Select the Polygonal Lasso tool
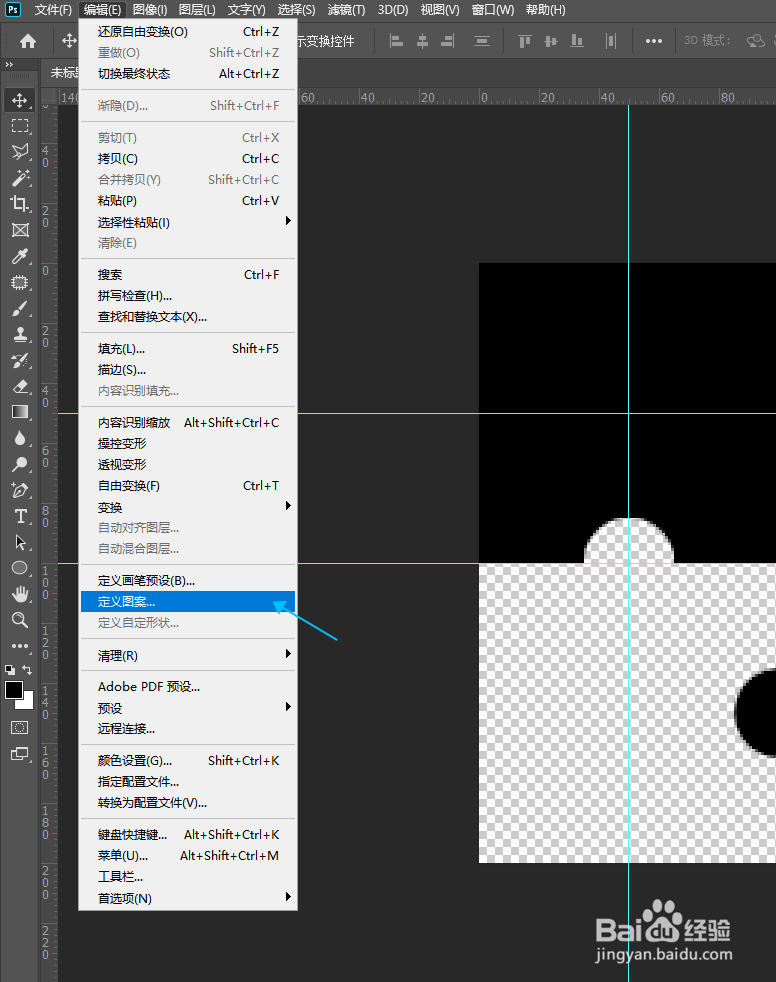 [x=20, y=152]
